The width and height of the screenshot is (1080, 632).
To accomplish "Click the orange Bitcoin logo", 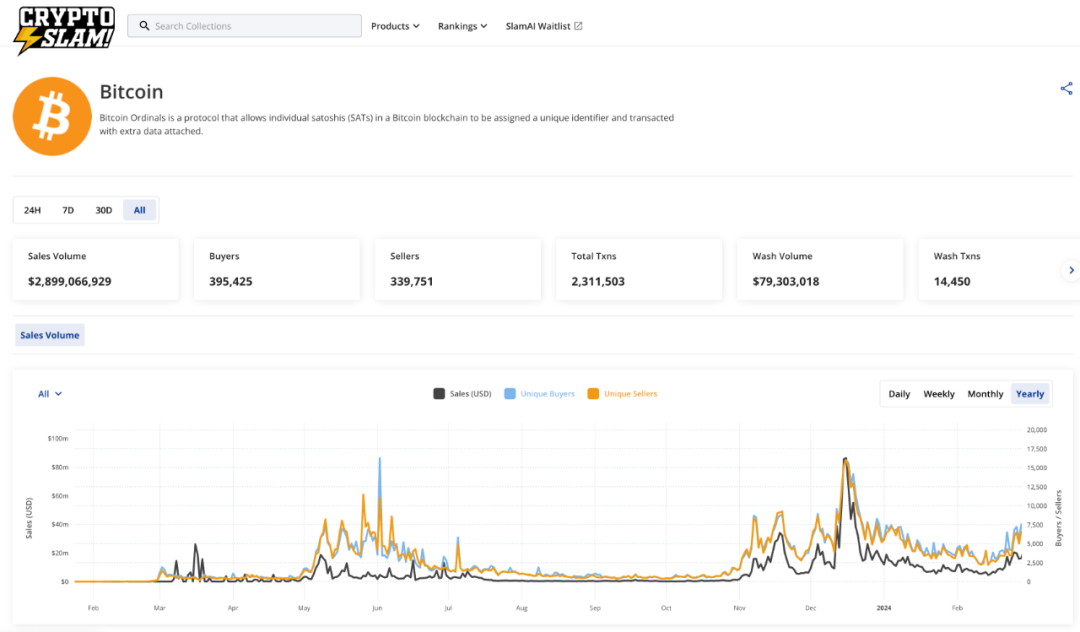I will (x=52, y=116).
